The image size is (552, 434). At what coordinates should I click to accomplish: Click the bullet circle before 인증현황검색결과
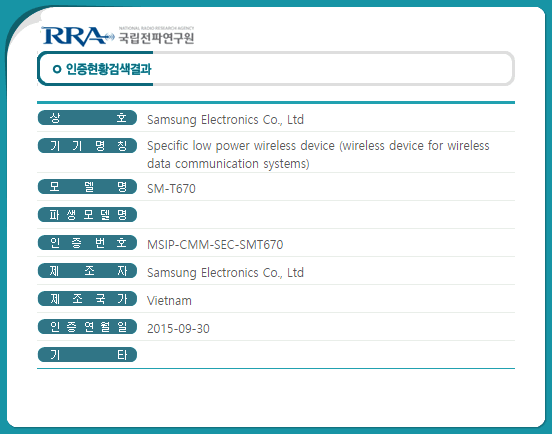(x=57, y=69)
